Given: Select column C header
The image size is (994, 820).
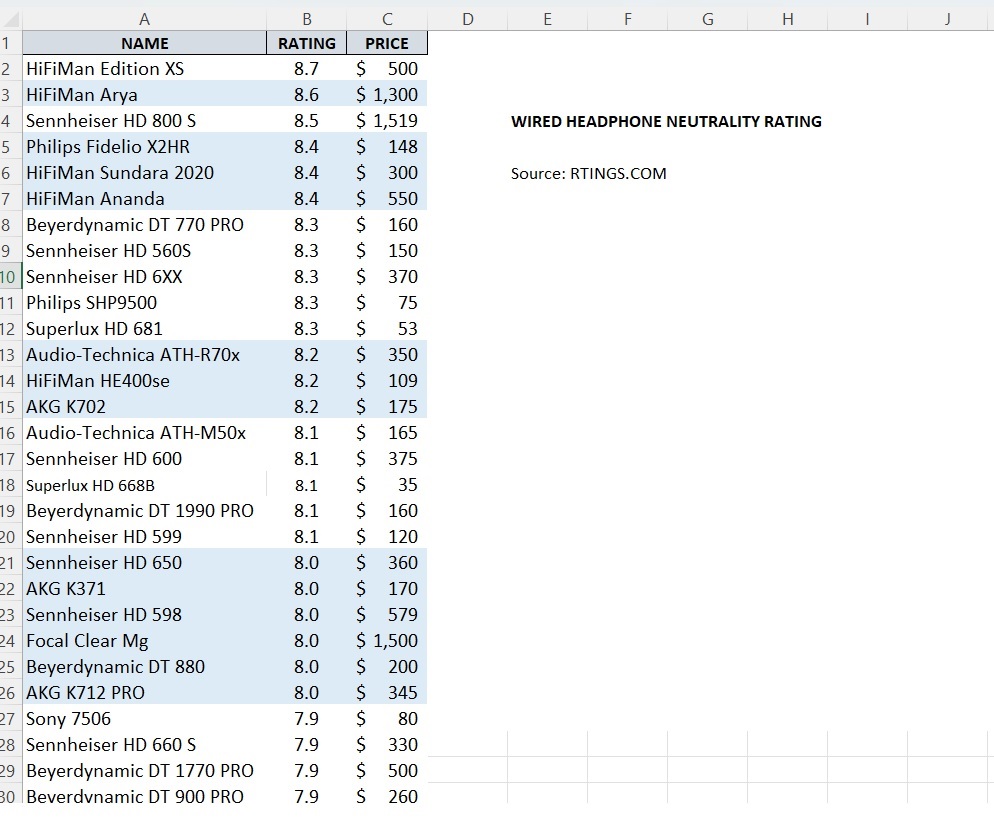Looking at the screenshot, I should pos(387,19).
